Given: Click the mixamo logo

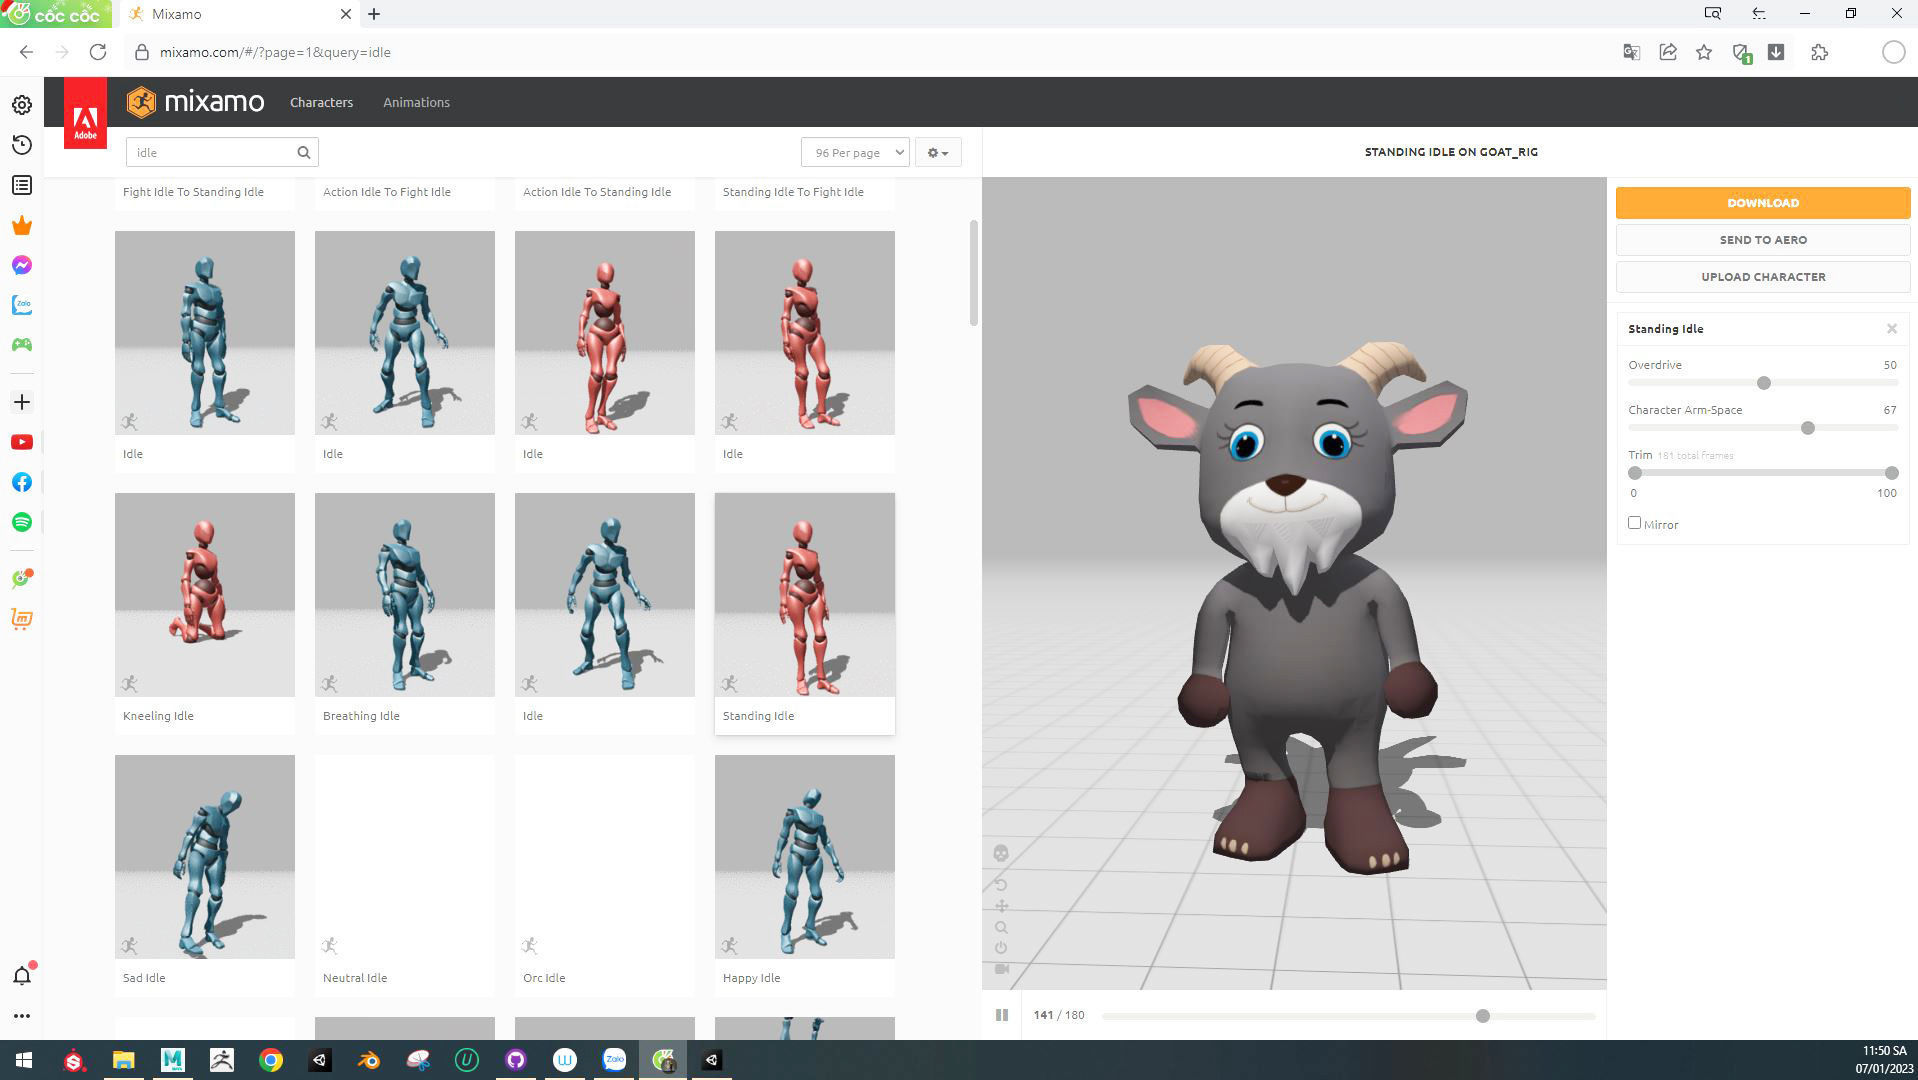Looking at the screenshot, I should pos(196,102).
